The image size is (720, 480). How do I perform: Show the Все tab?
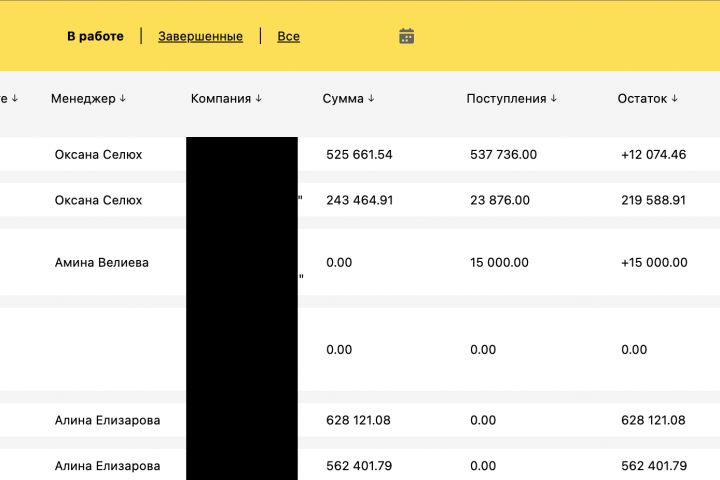[288, 36]
